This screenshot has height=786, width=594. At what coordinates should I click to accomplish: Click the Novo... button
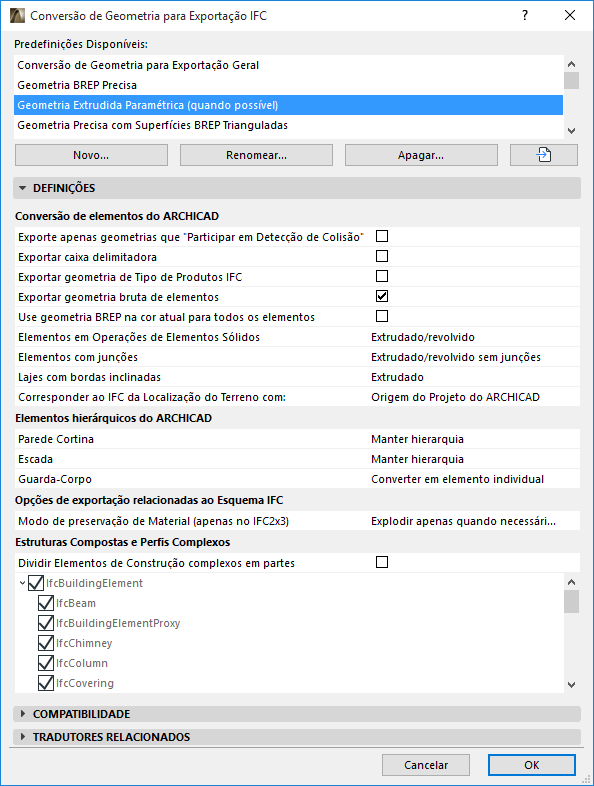pyautogui.click(x=91, y=155)
